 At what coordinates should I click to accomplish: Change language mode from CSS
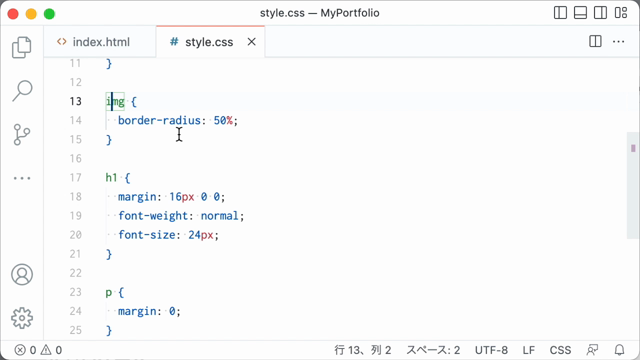point(560,350)
